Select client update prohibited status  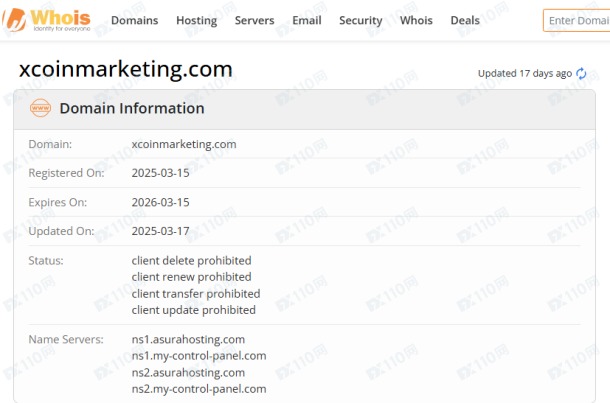point(193,310)
